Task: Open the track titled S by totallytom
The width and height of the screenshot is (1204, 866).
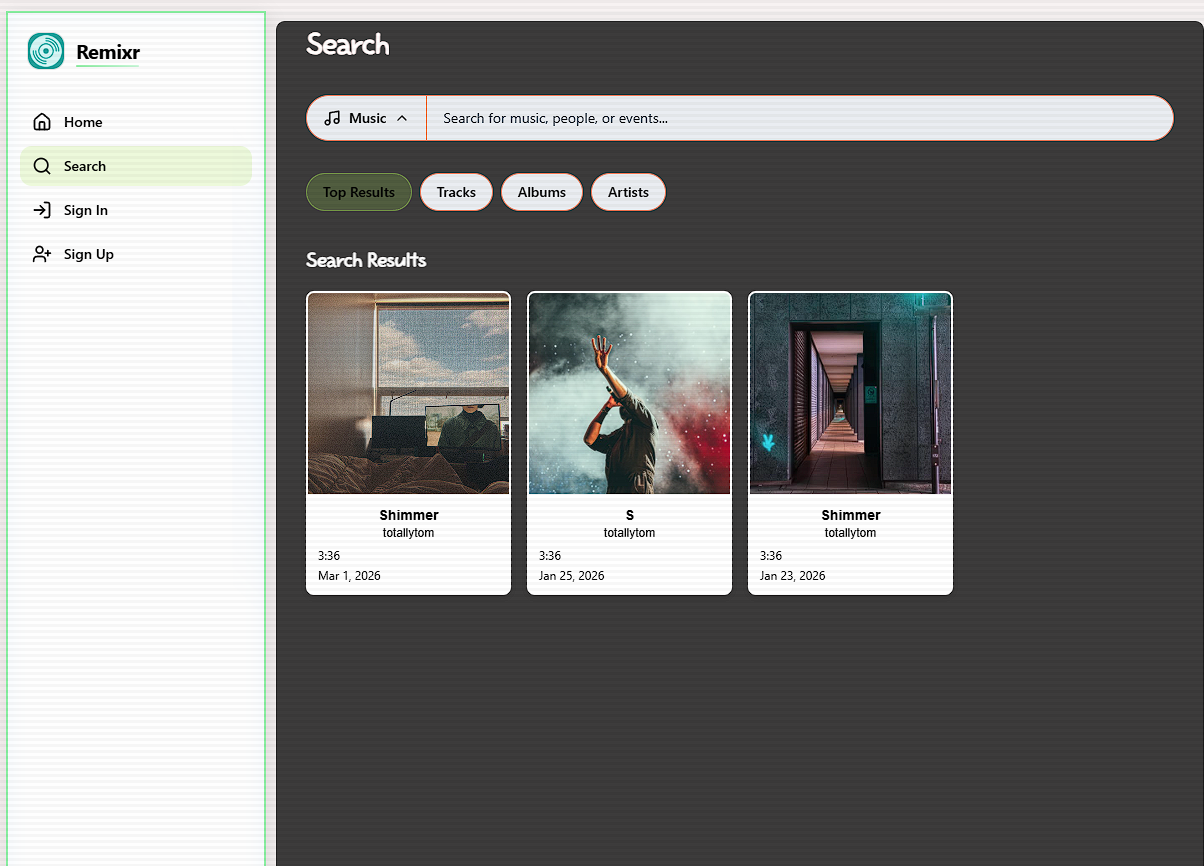Action: pyautogui.click(x=629, y=442)
